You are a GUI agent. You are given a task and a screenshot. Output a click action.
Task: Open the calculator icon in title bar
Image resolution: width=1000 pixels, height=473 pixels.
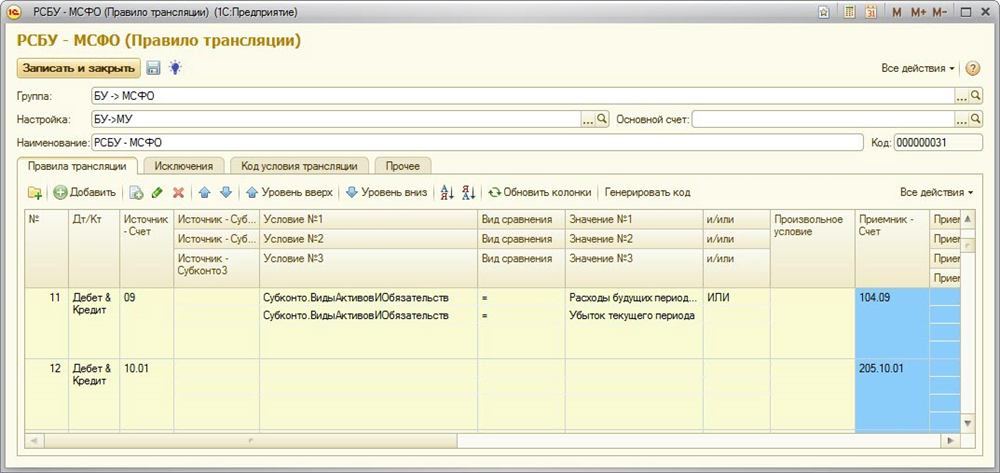pyautogui.click(x=849, y=12)
